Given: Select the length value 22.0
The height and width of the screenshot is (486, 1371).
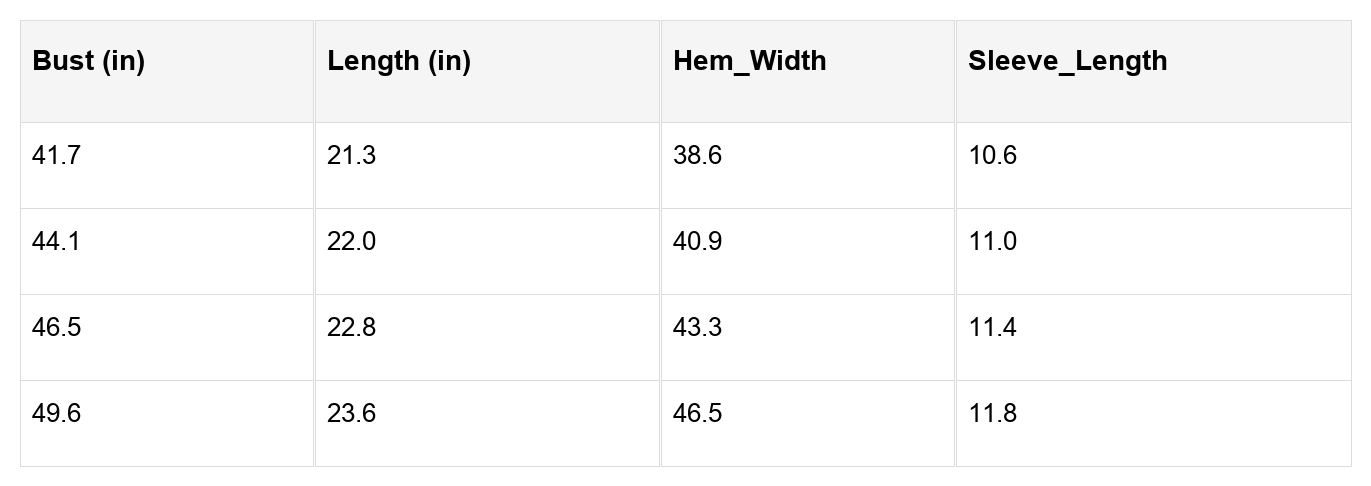Looking at the screenshot, I should tap(351, 242).
